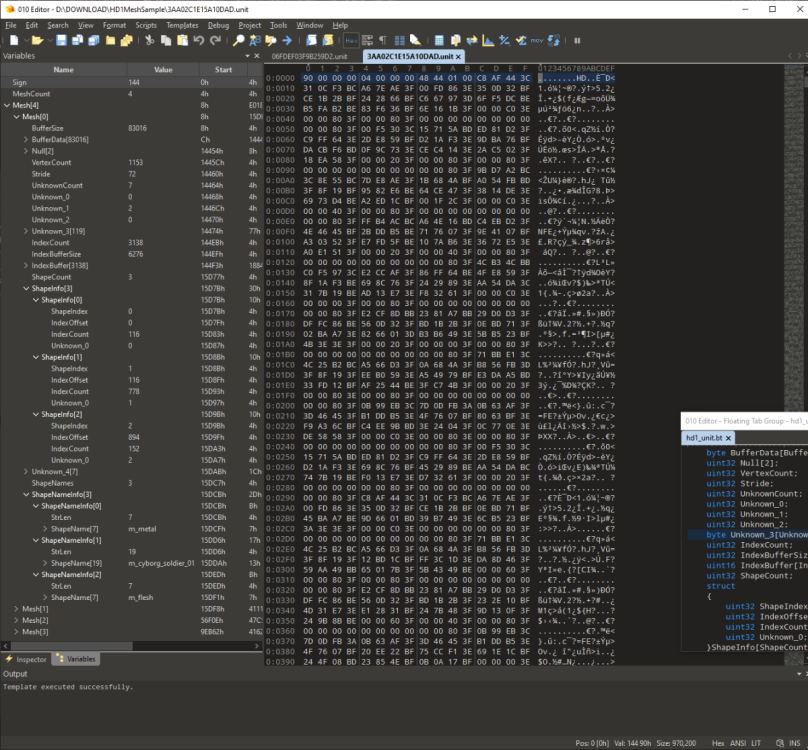Click the Cut scissors icon
808x750 pixels.
(149, 40)
